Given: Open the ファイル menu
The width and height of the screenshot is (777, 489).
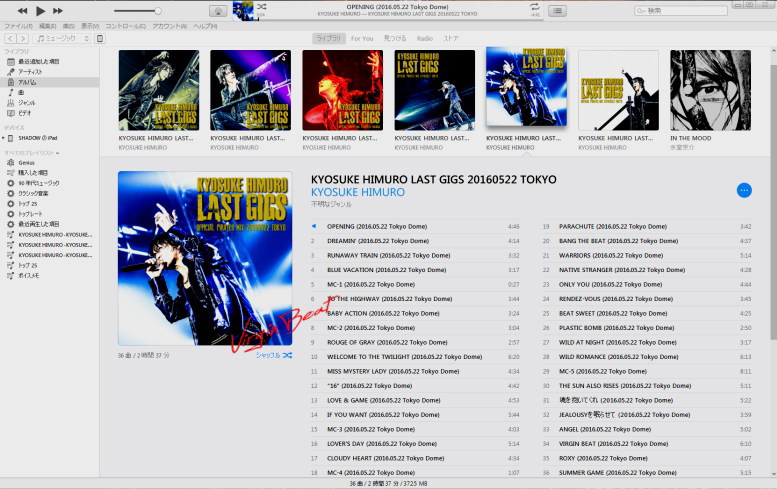Looking at the screenshot, I should (18, 26).
